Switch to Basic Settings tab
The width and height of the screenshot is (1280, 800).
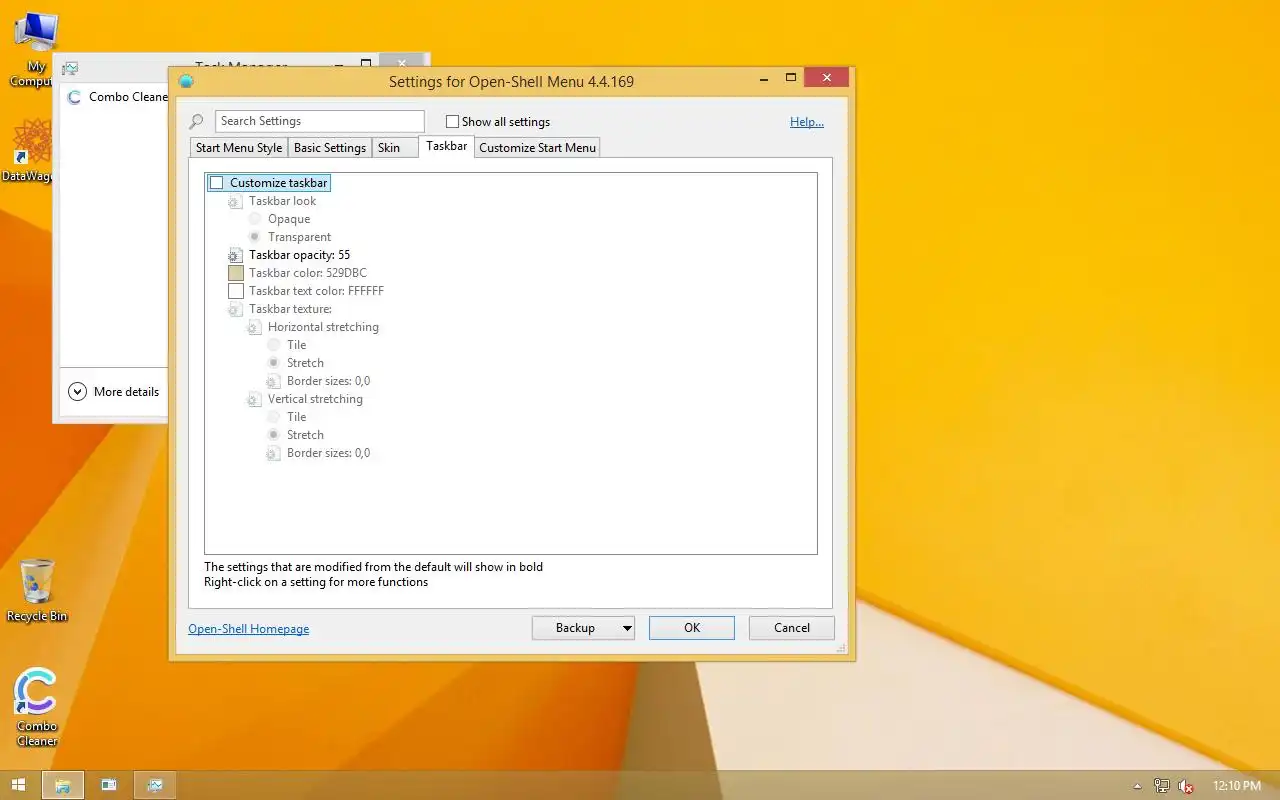point(330,148)
